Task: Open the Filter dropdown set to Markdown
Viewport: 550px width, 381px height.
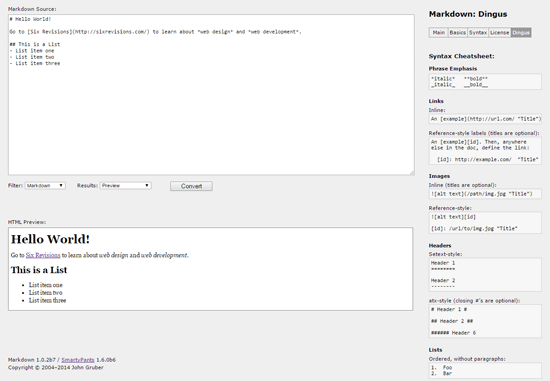Action: [45, 186]
